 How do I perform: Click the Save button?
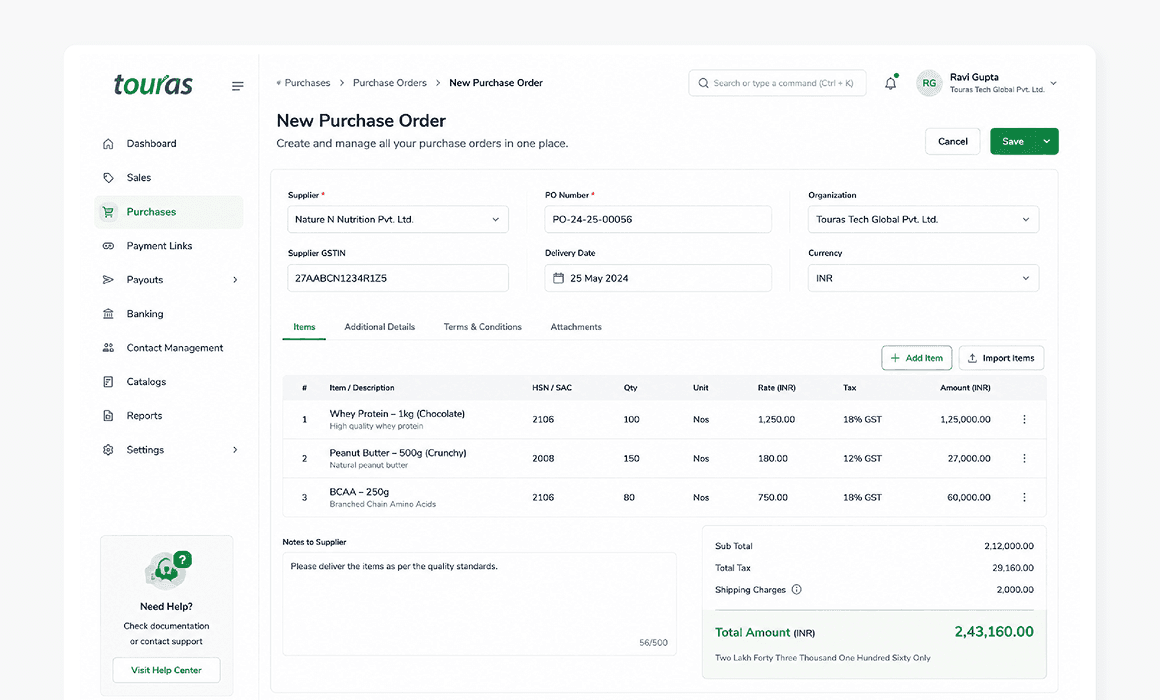pos(1013,141)
